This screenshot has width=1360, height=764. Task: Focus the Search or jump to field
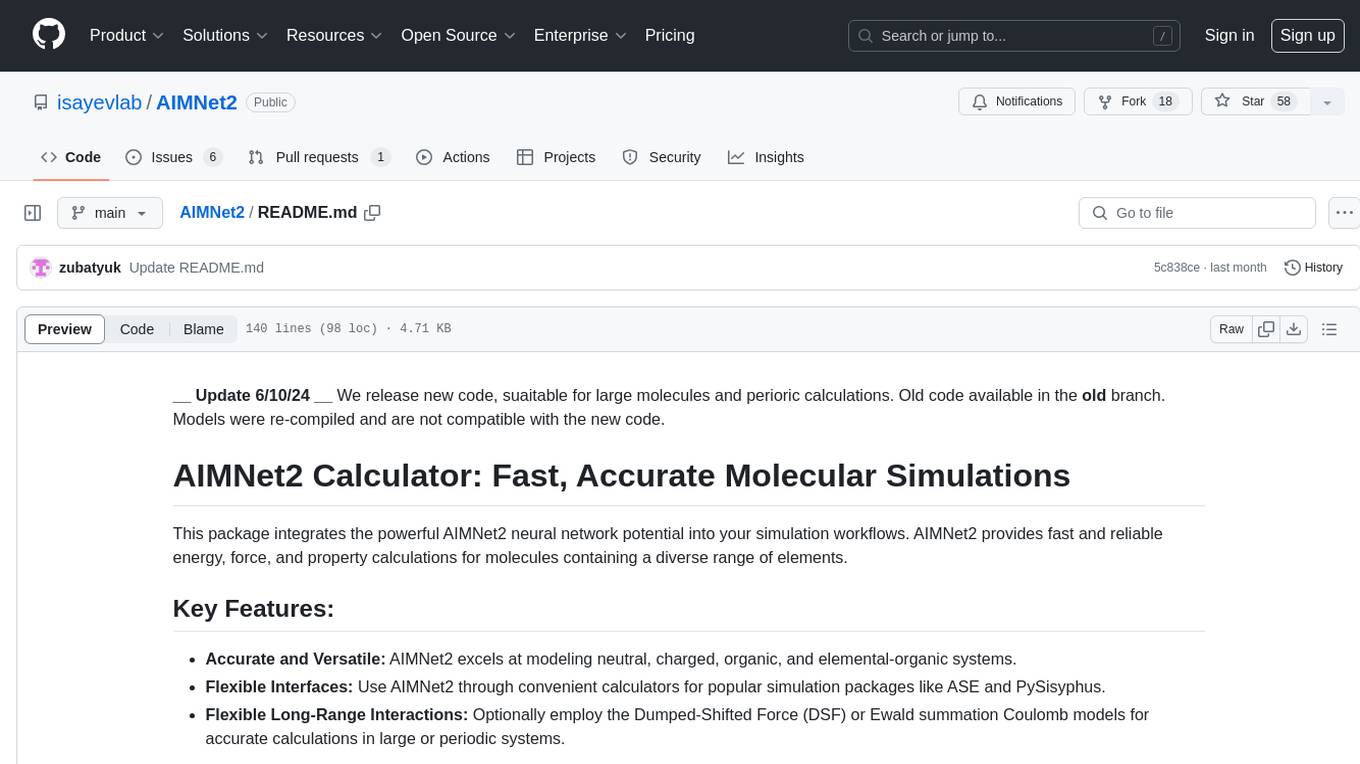pyautogui.click(x=1014, y=36)
